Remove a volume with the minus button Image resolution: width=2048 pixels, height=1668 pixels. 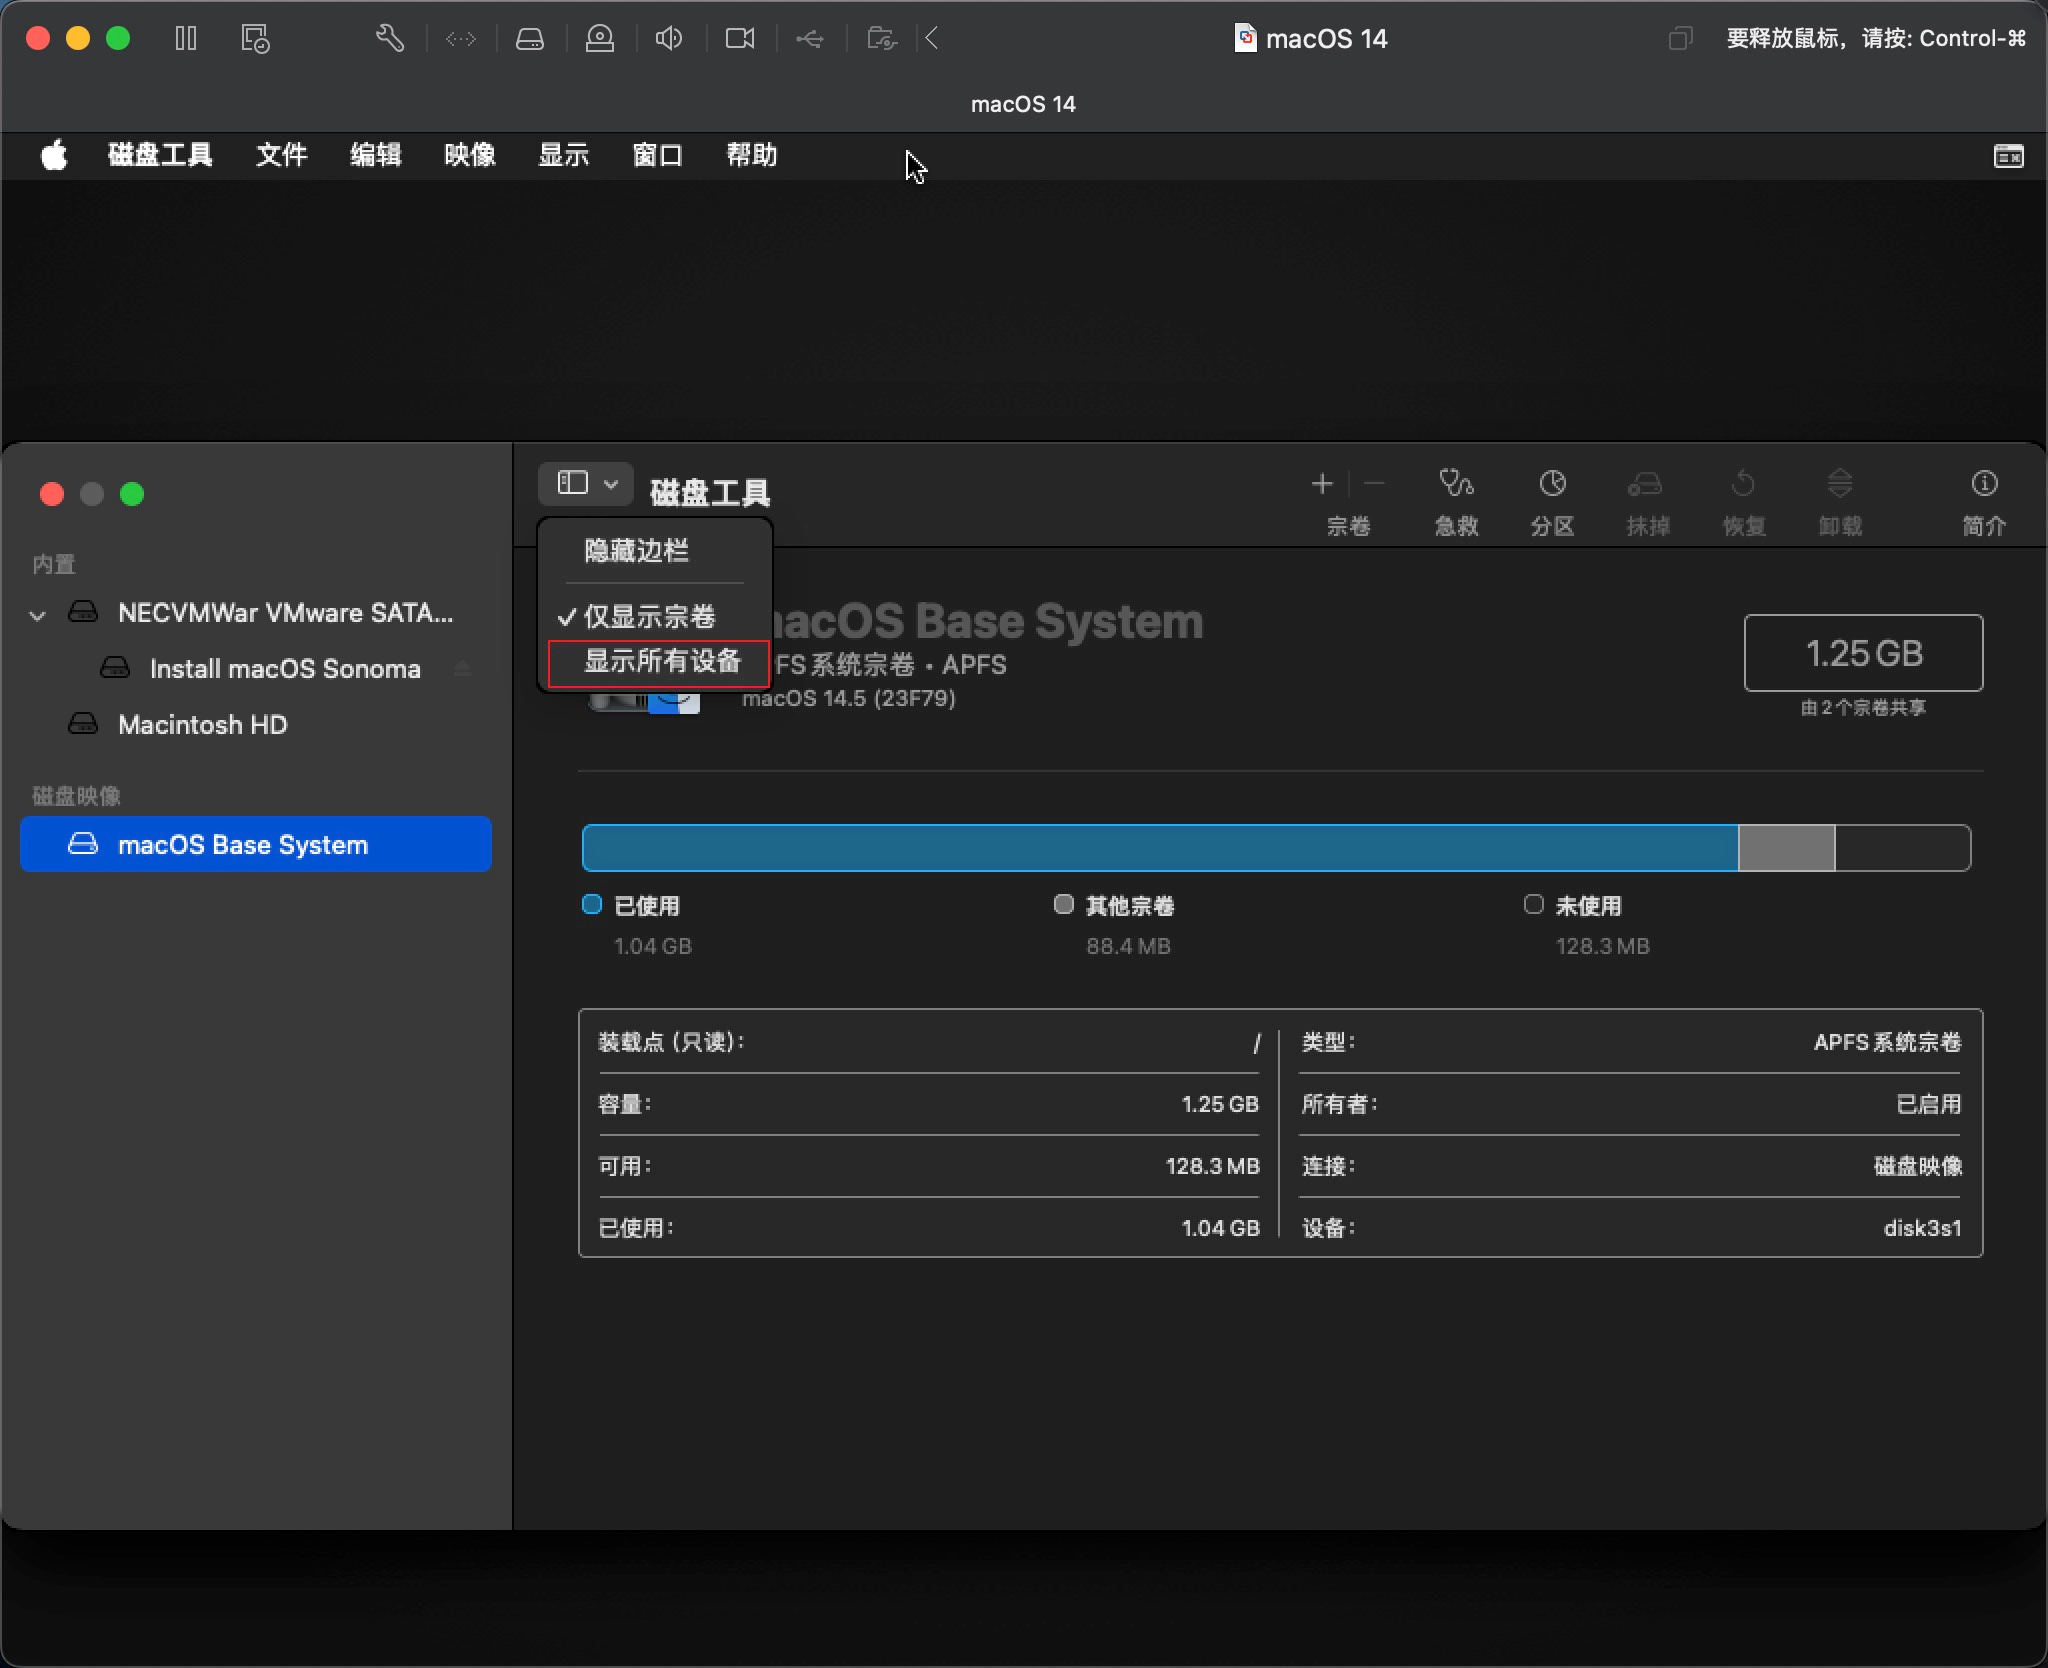[1374, 484]
